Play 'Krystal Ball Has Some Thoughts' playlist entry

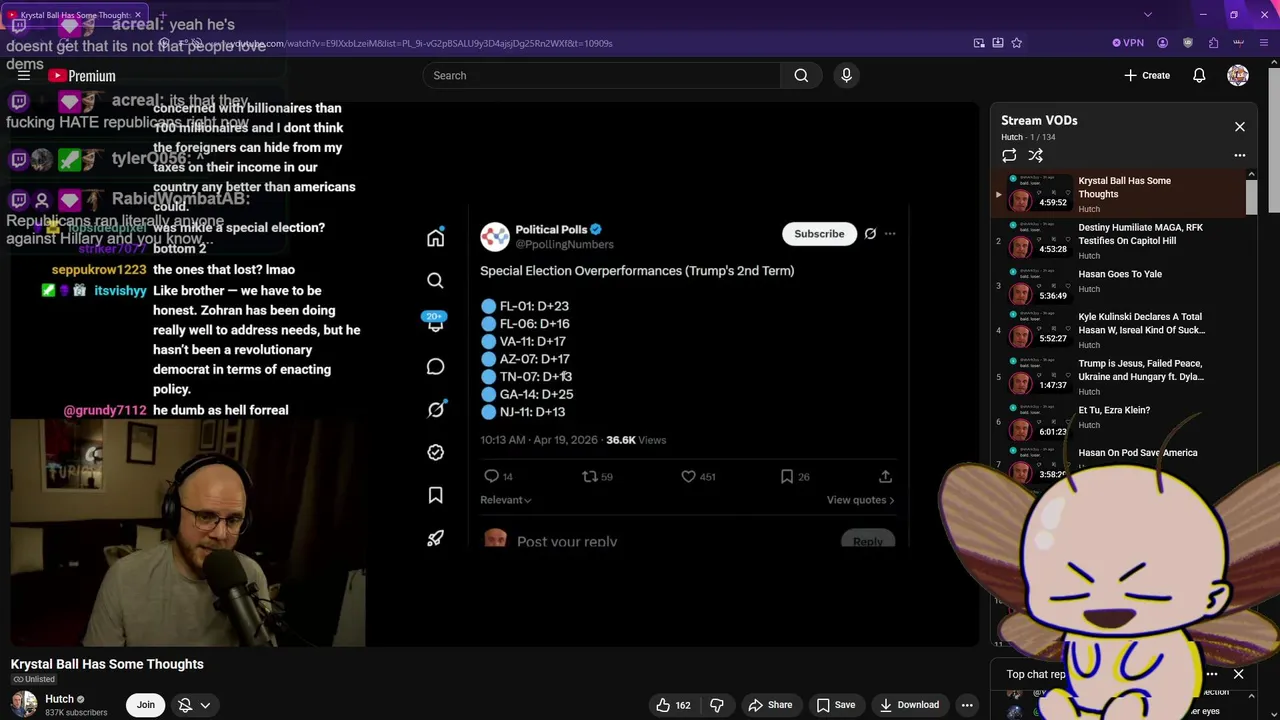[x=1118, y=194]
